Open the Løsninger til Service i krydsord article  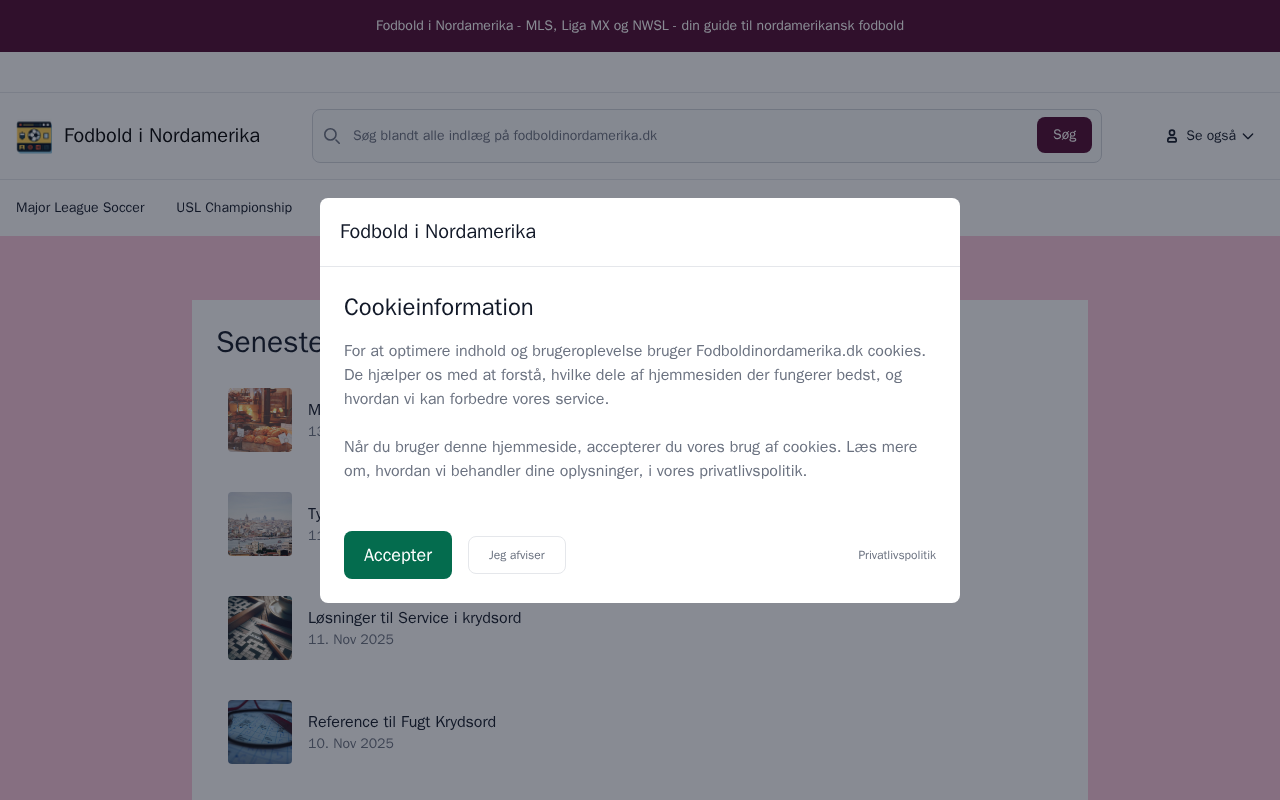click(x=414, y=618)
